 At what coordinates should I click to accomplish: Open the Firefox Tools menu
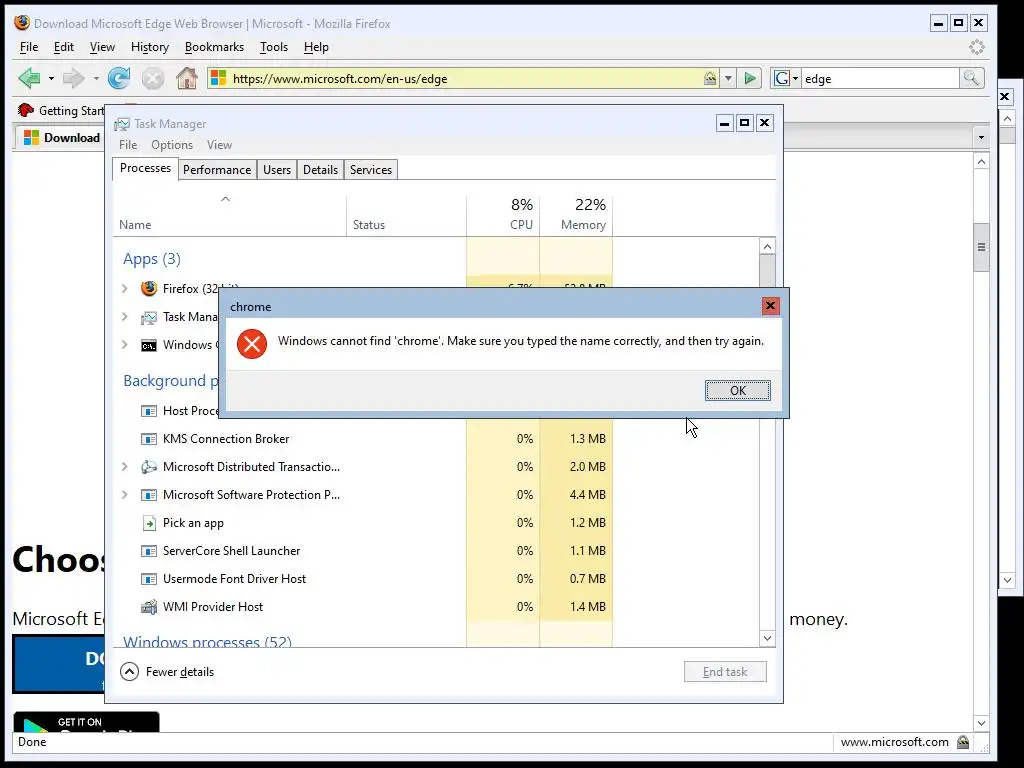tap(274, 47)
